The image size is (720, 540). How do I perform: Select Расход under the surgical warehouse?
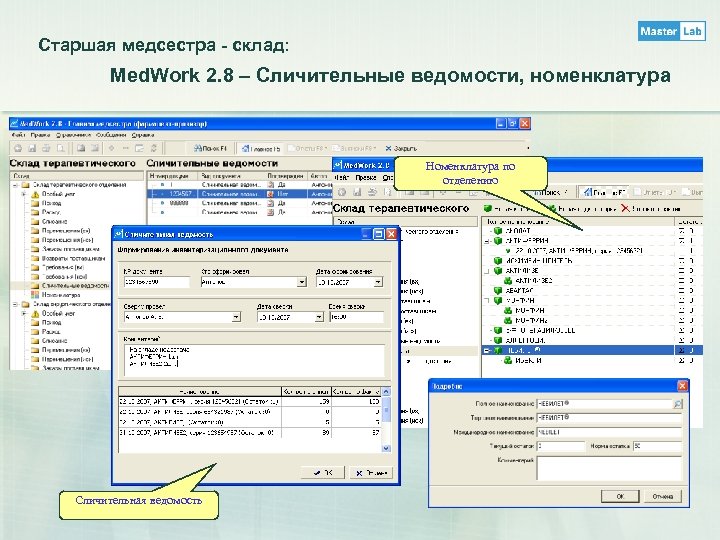(51, 332)
